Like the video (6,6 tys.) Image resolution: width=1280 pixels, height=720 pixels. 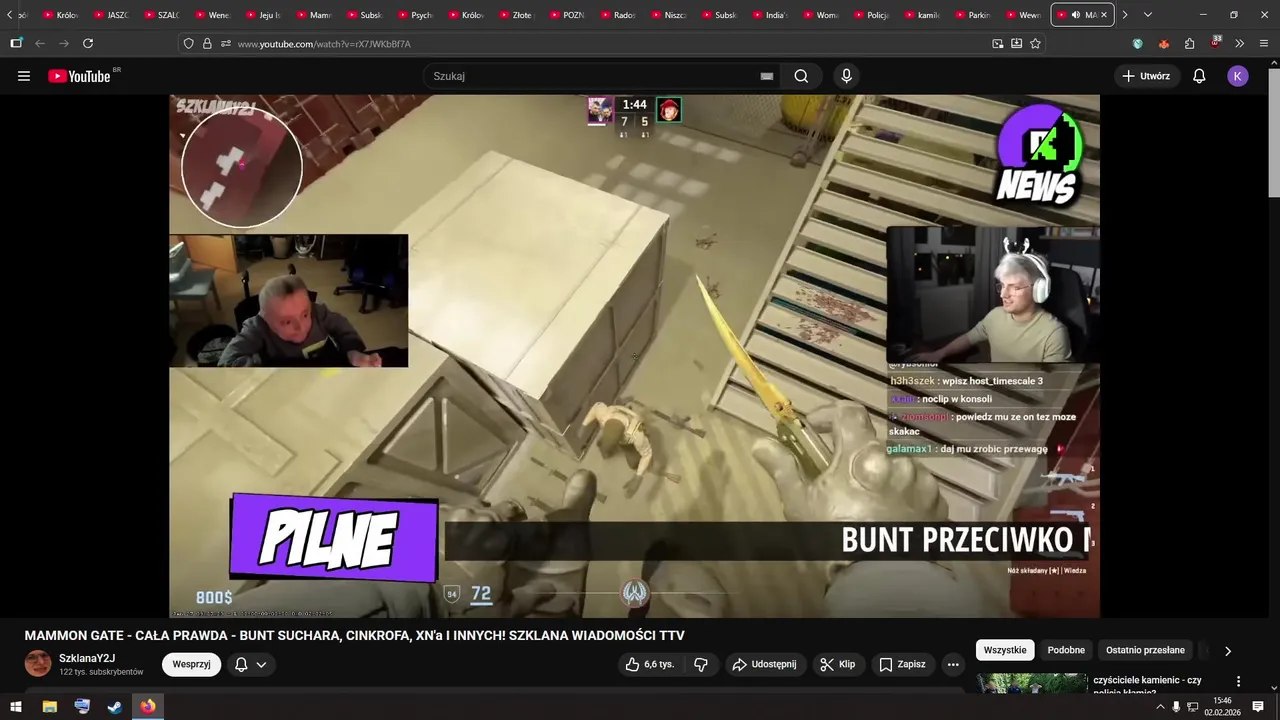[x=650, y=664]
